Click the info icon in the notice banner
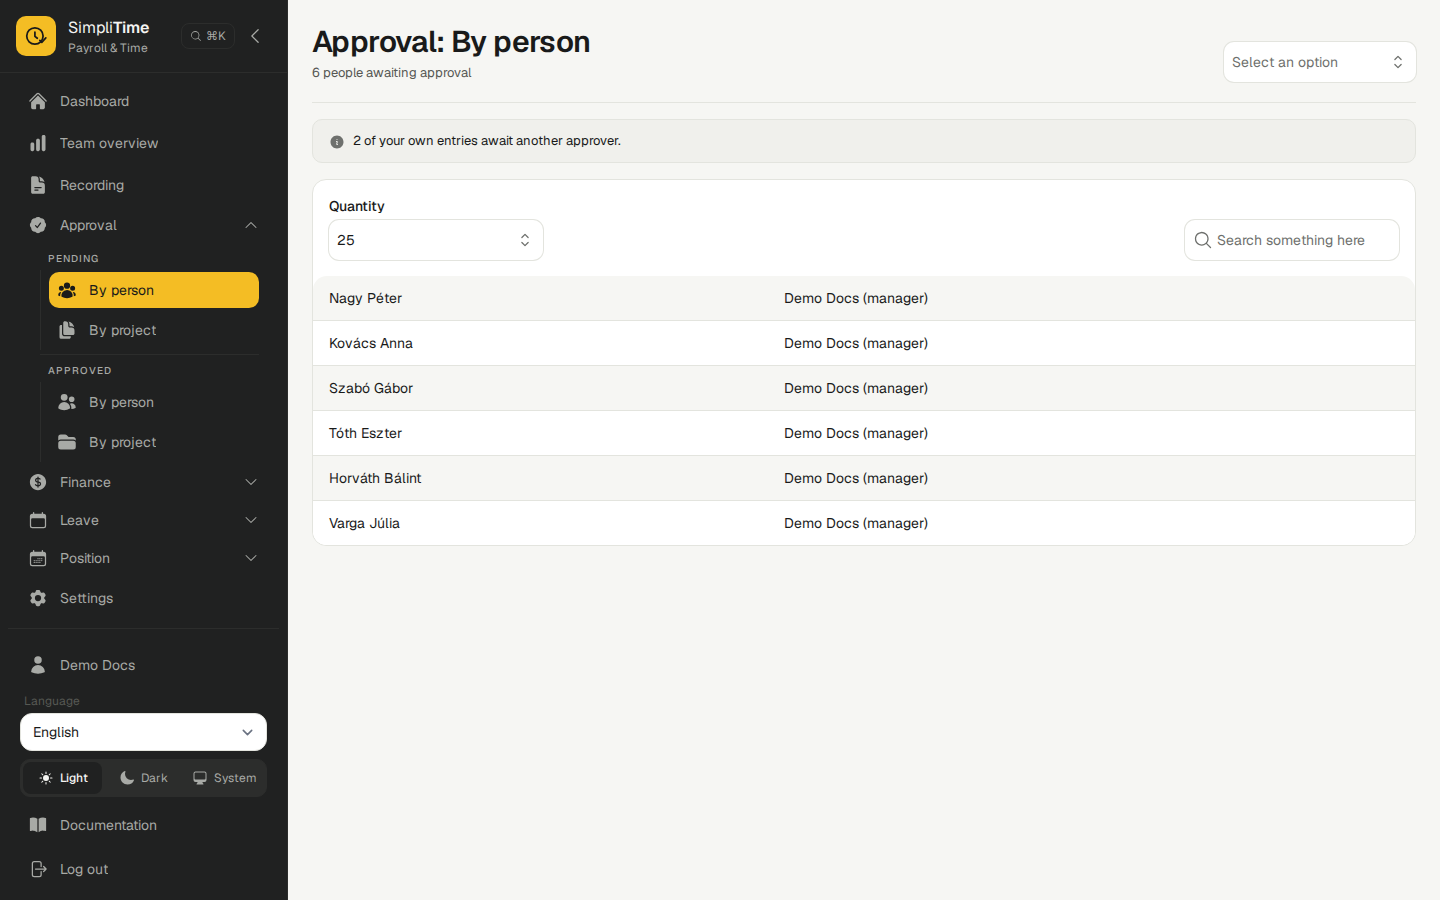Image resolution: width=1440 pixels, height=900 pixels. (337, 142)
